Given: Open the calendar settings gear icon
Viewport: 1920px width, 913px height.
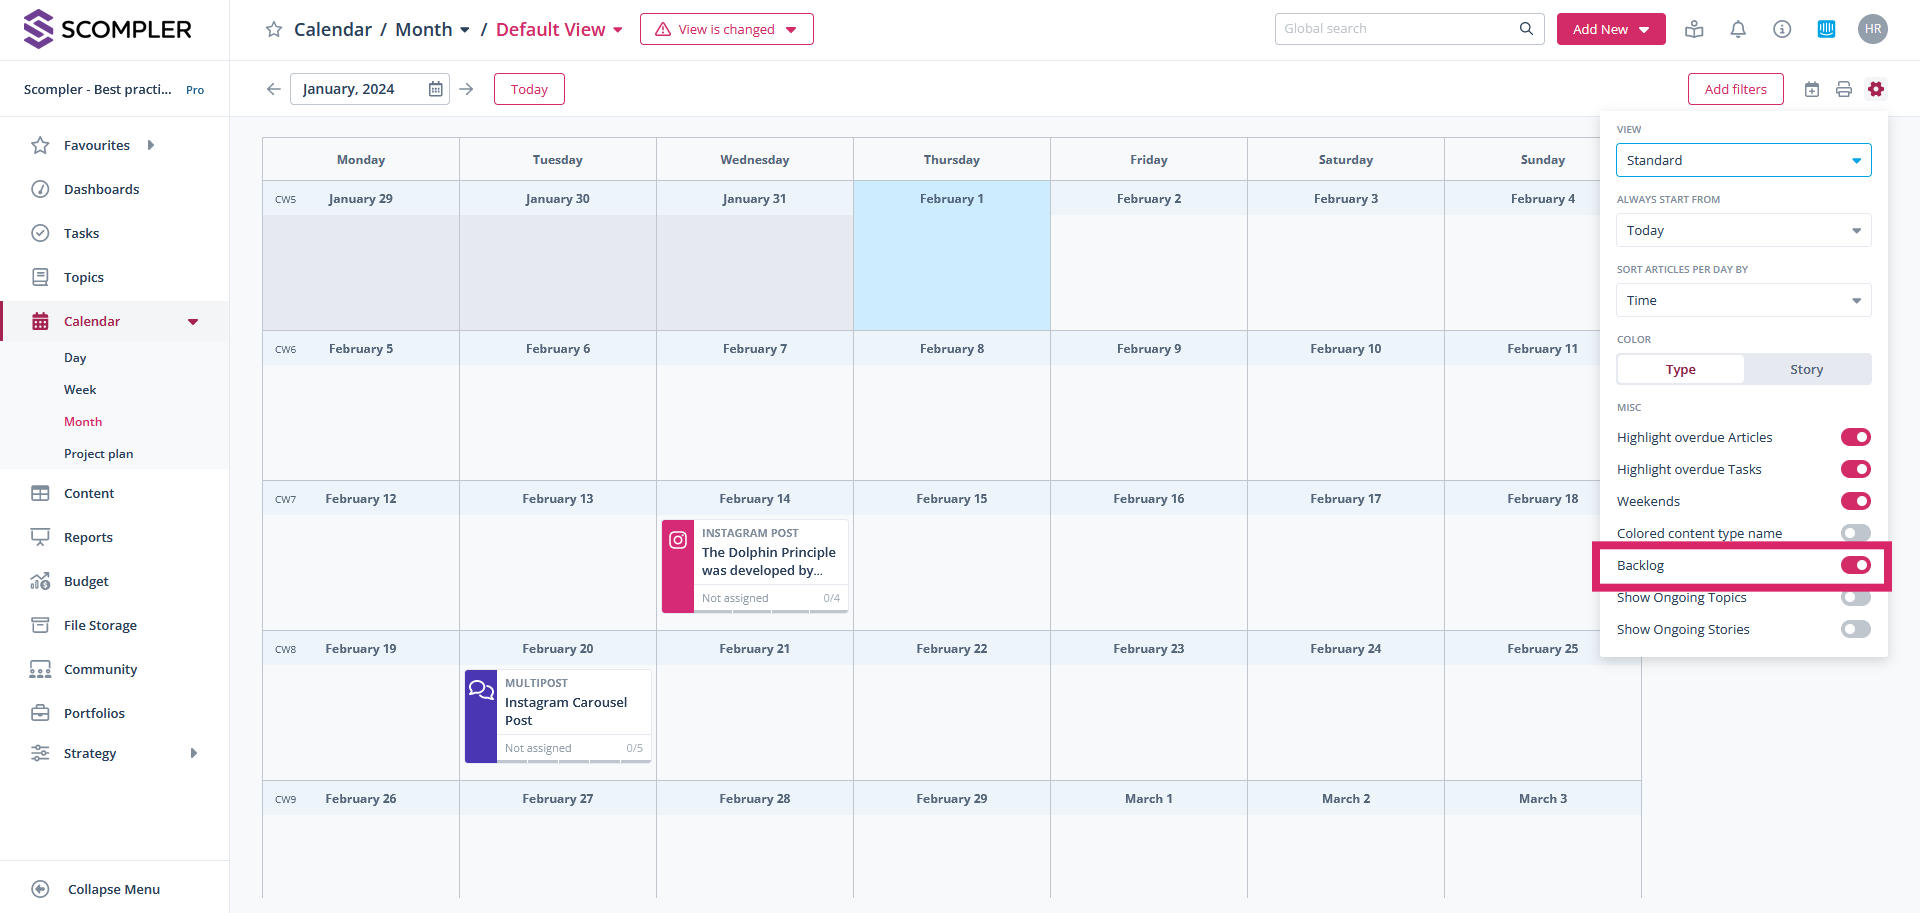Looking at the screenshot, I should tap(1876, 89).
